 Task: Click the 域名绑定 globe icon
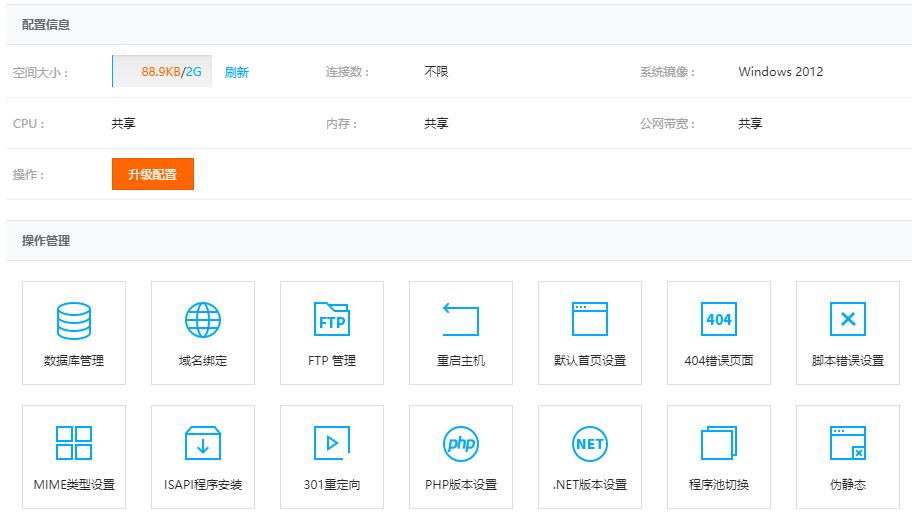[203, 320]
